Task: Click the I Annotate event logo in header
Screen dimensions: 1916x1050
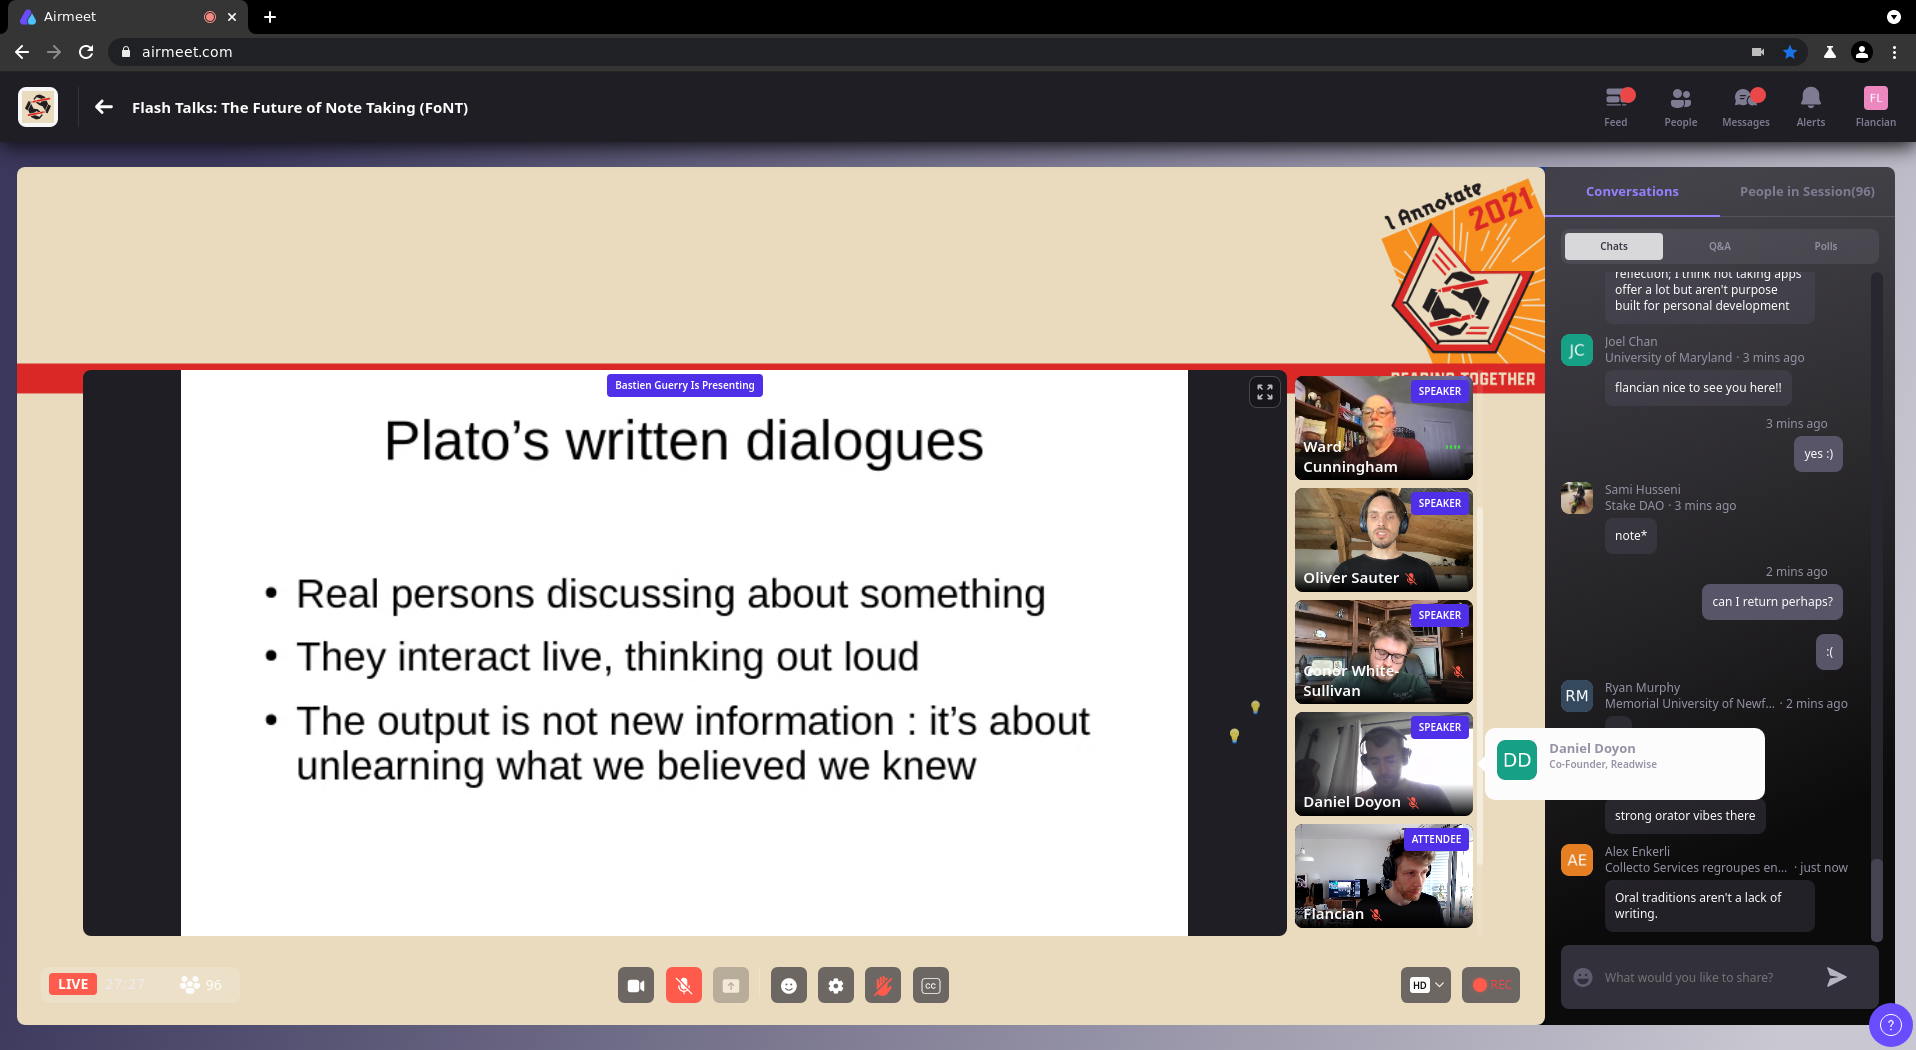Action: [x=38, y=107]
